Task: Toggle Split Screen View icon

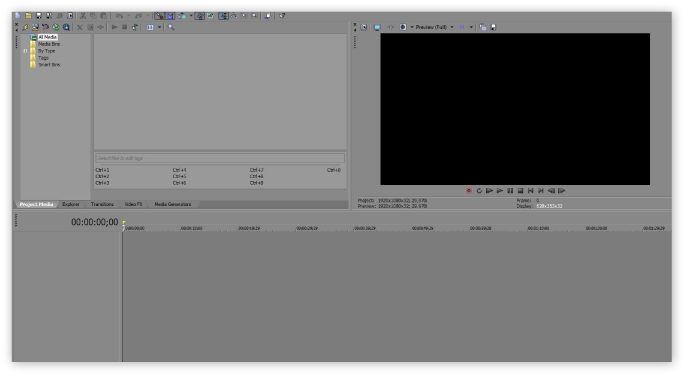Action: coord(403,27)
